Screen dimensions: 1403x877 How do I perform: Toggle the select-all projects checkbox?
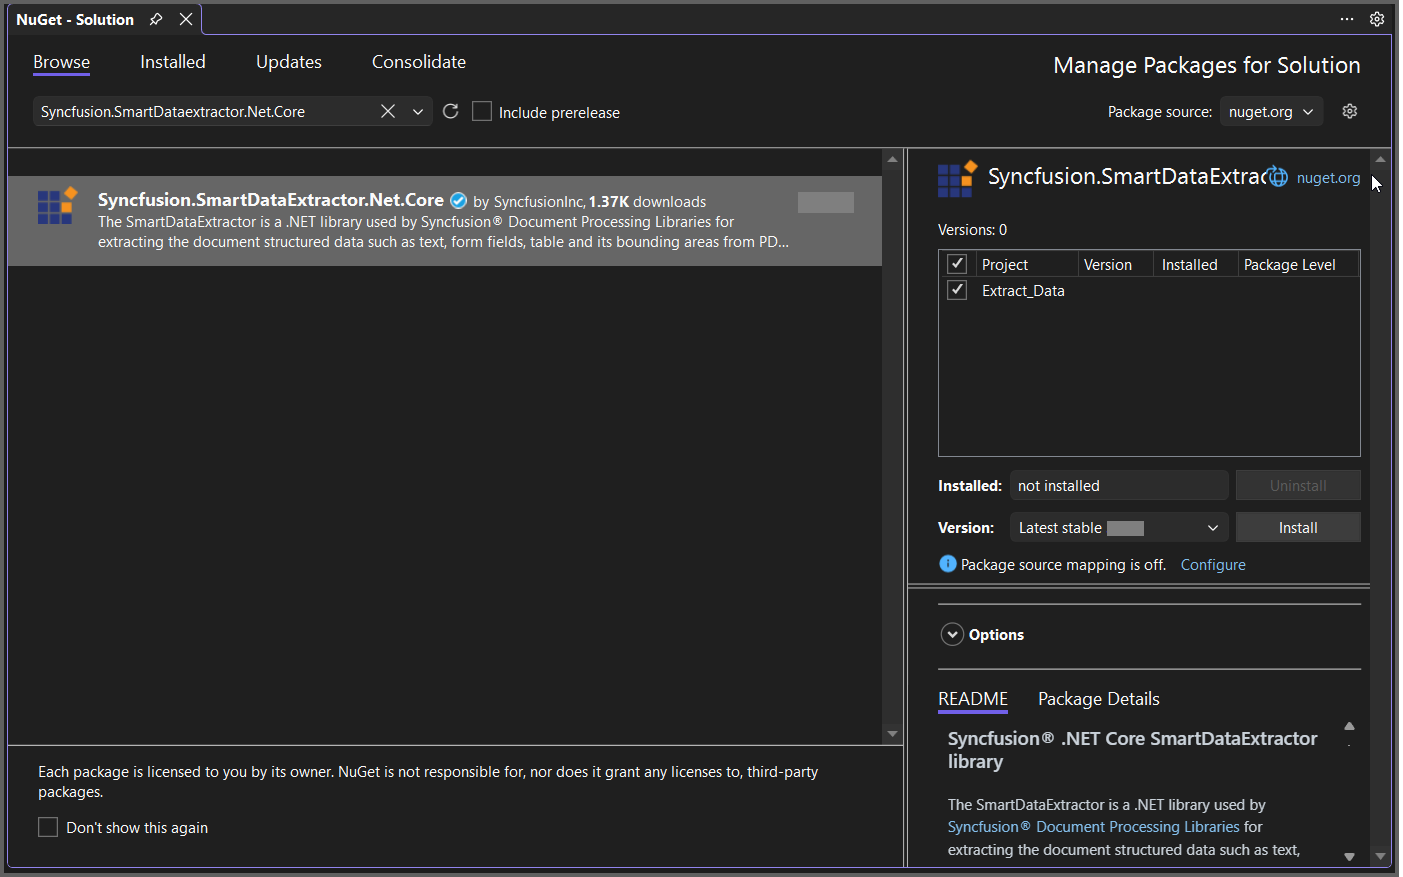[x=957, y=264]
